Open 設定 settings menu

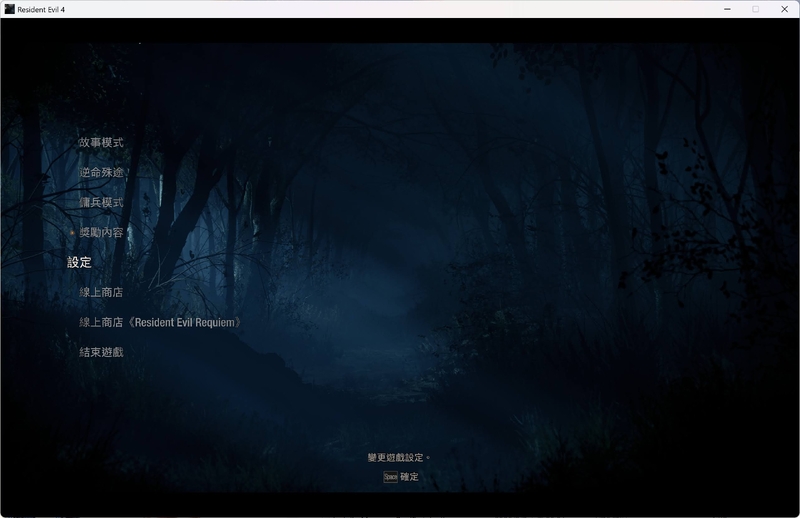[80, 262]
